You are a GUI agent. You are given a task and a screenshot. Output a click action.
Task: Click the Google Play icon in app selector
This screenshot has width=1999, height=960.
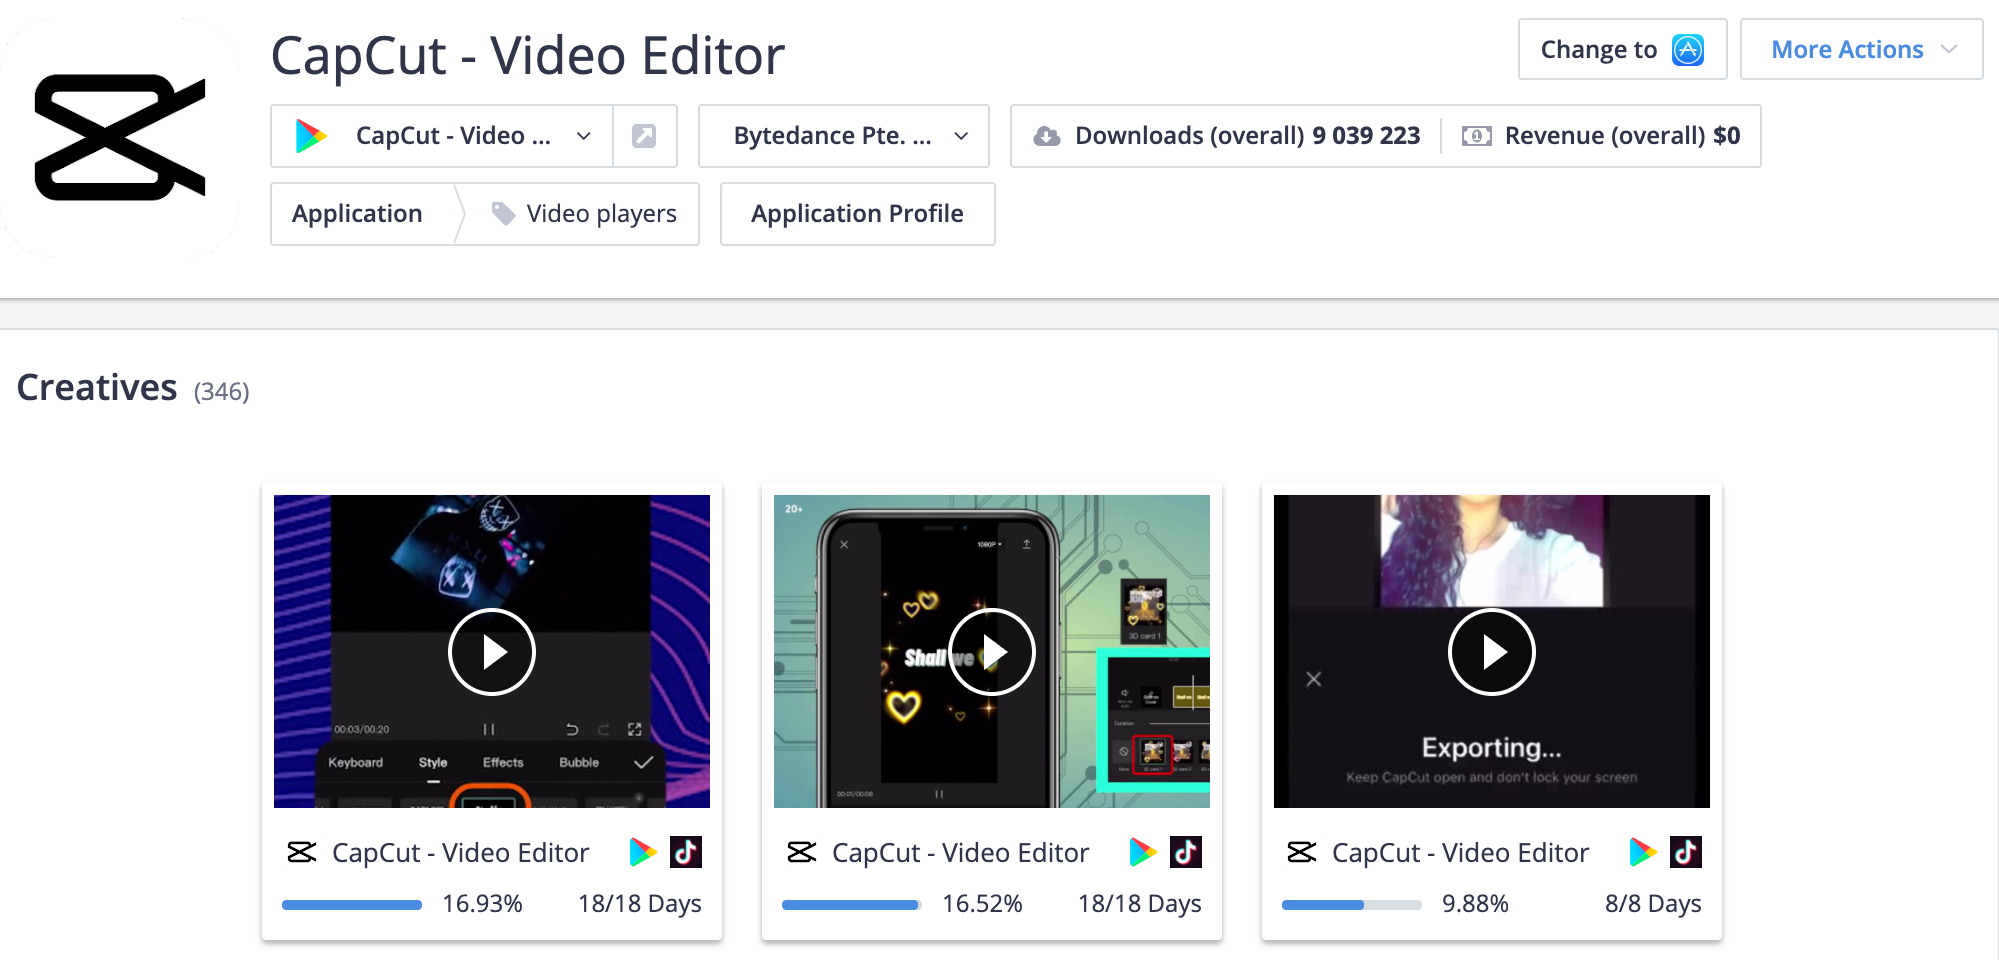[311, 136]
